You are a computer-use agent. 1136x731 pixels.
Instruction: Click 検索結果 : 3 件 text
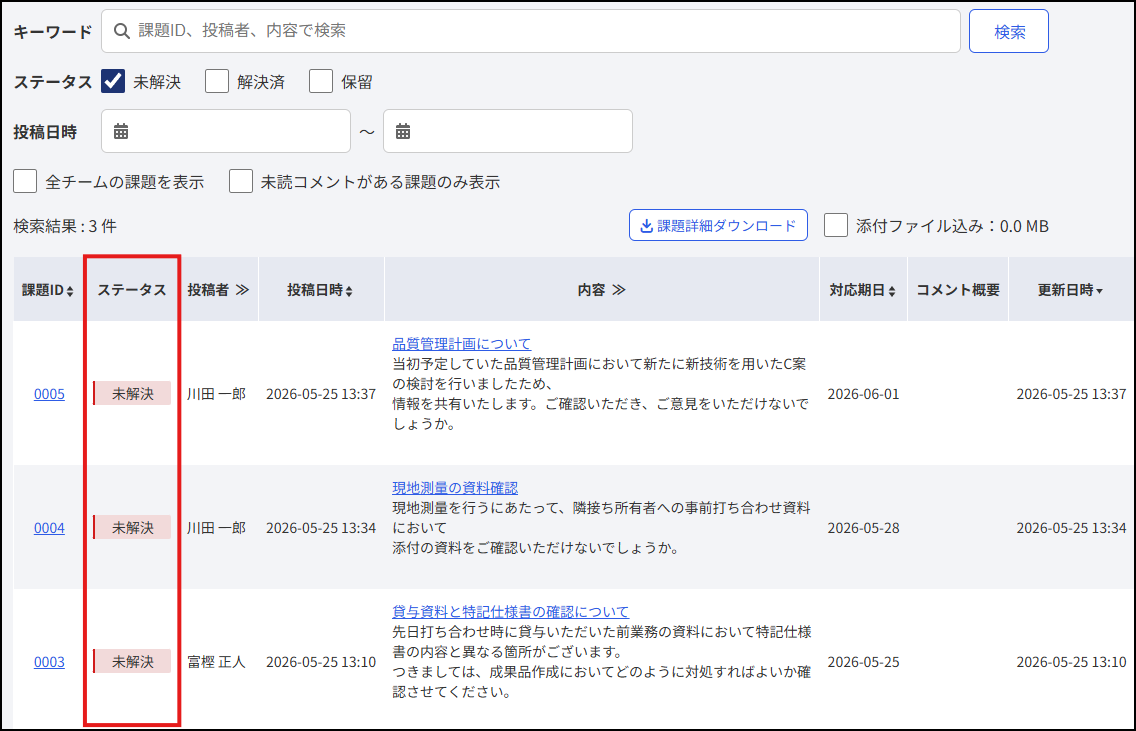point(65,226)
